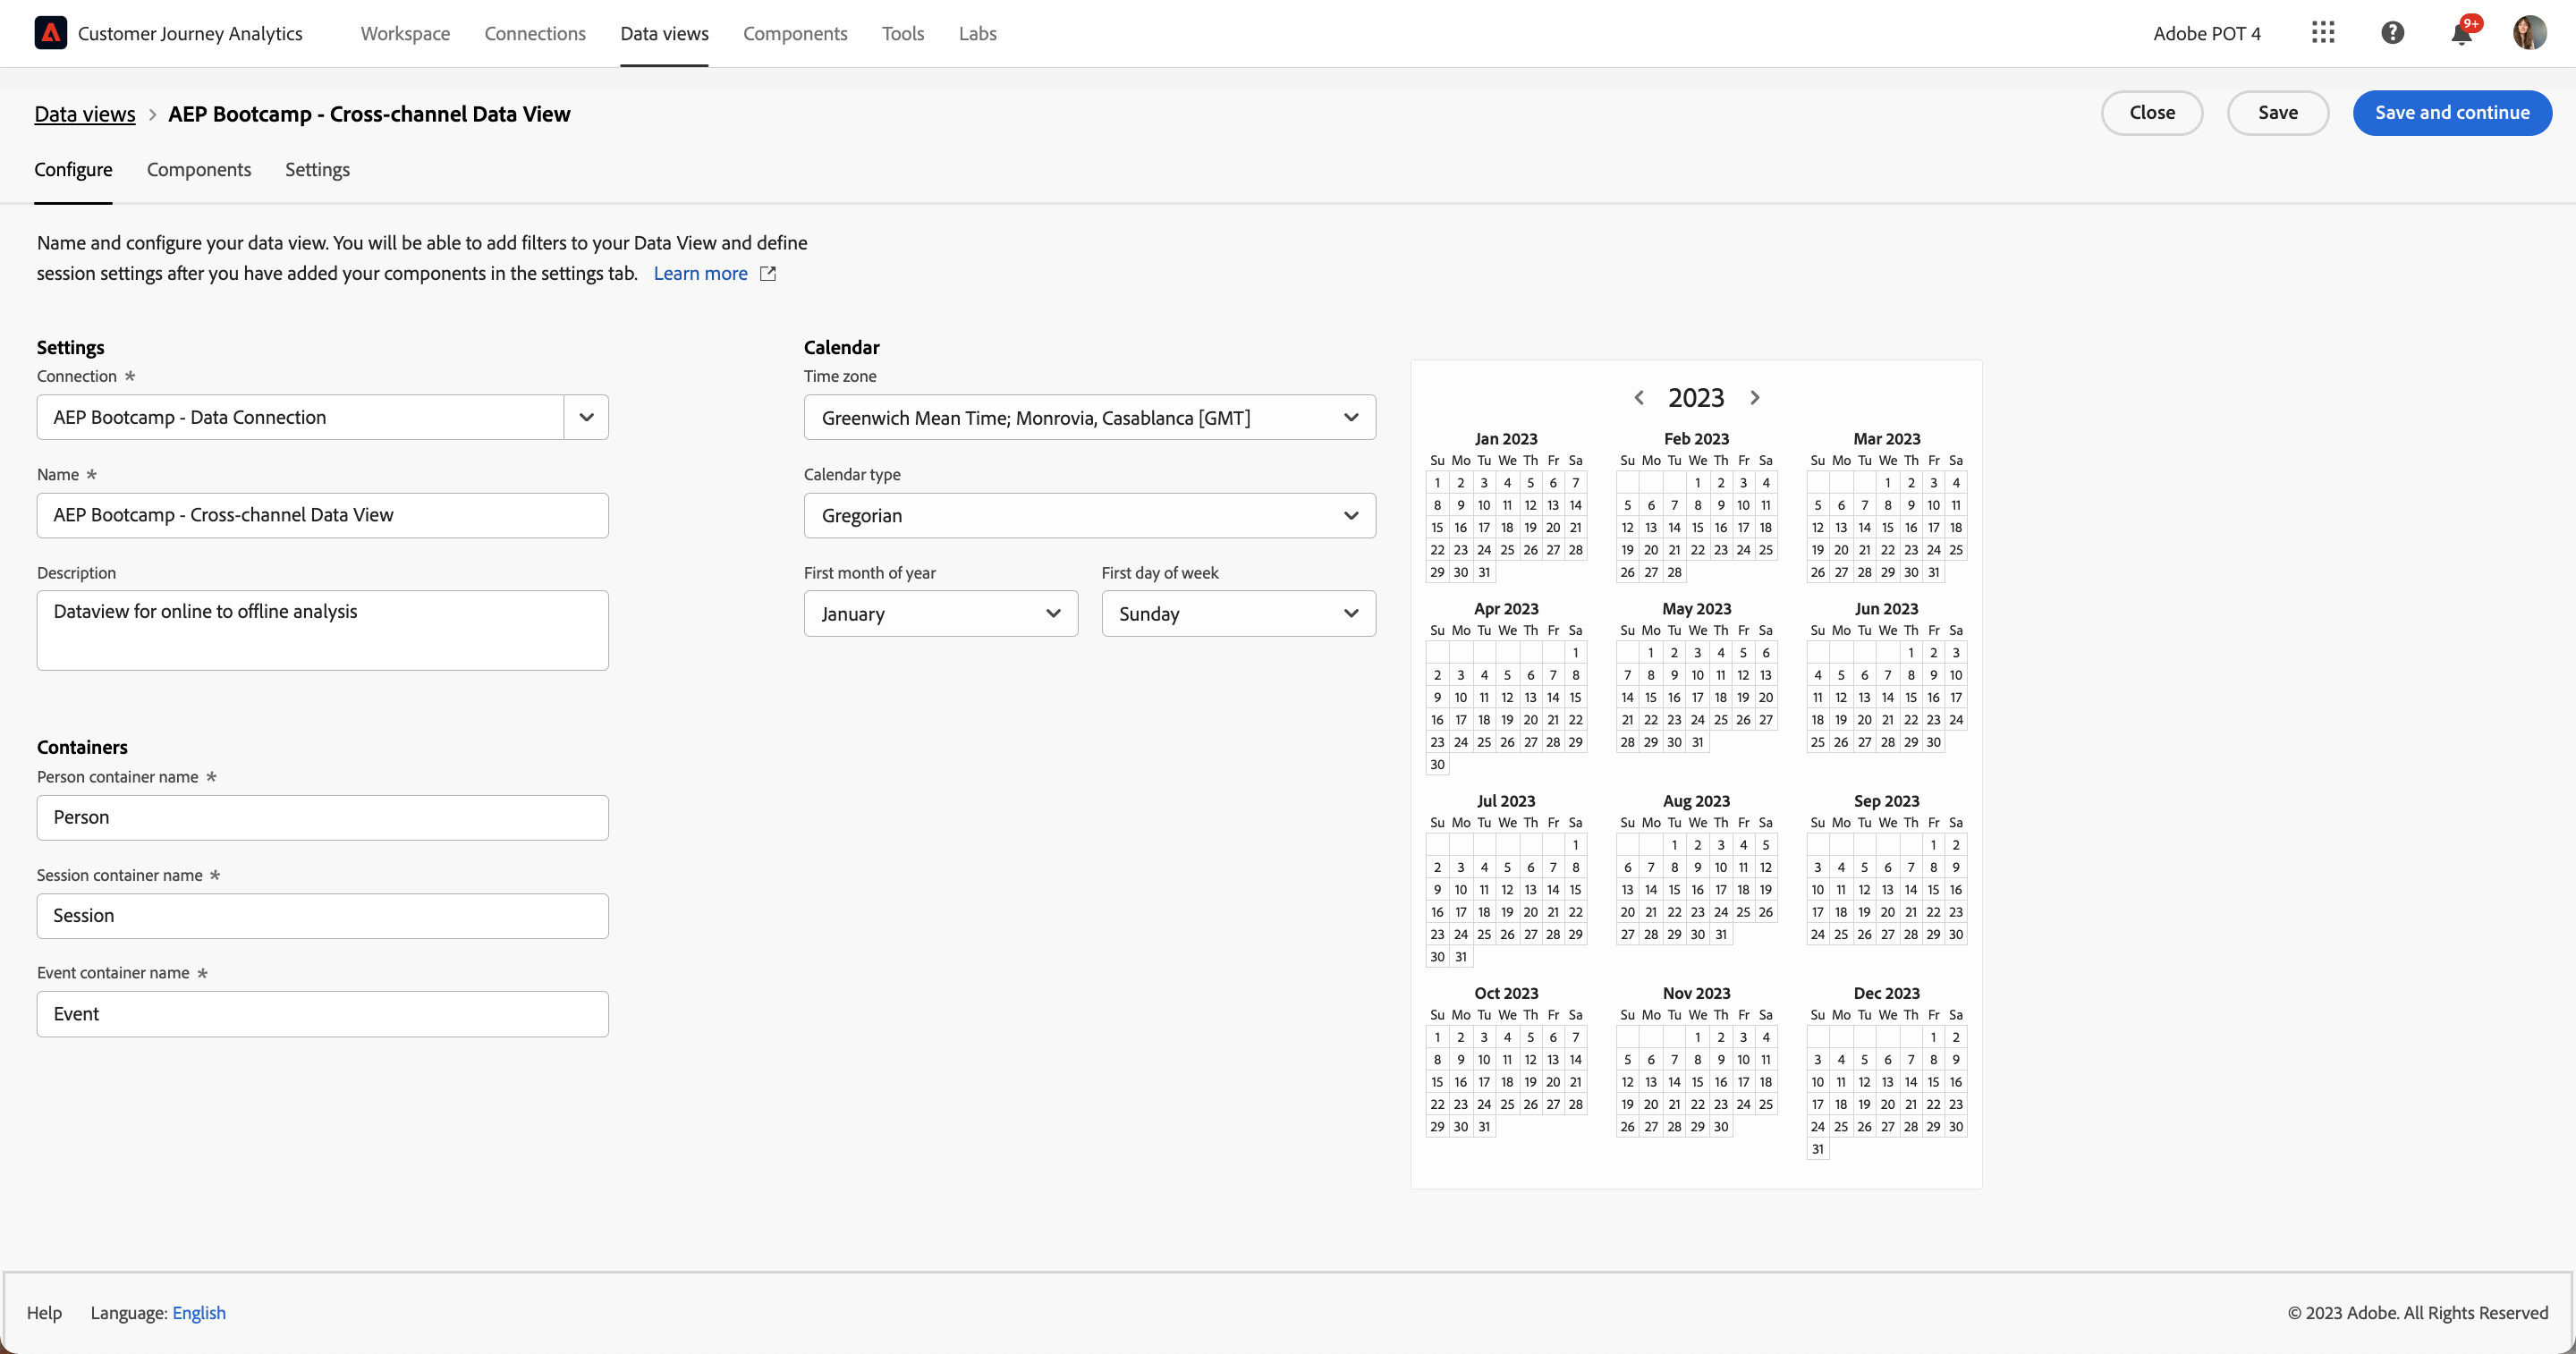The height and width of the screenshot is (1354, 2576).
Task: Click the Dec 2023 month heading
Action: [x=1886, y=993]
